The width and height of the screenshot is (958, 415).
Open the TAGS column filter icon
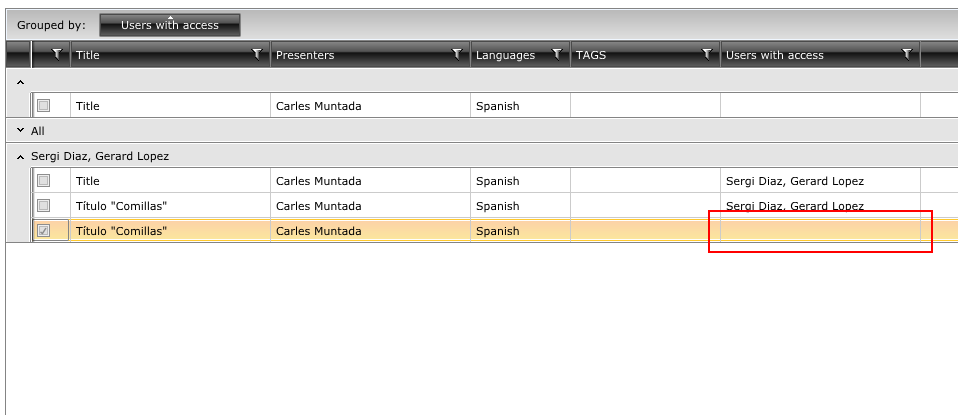707,54
